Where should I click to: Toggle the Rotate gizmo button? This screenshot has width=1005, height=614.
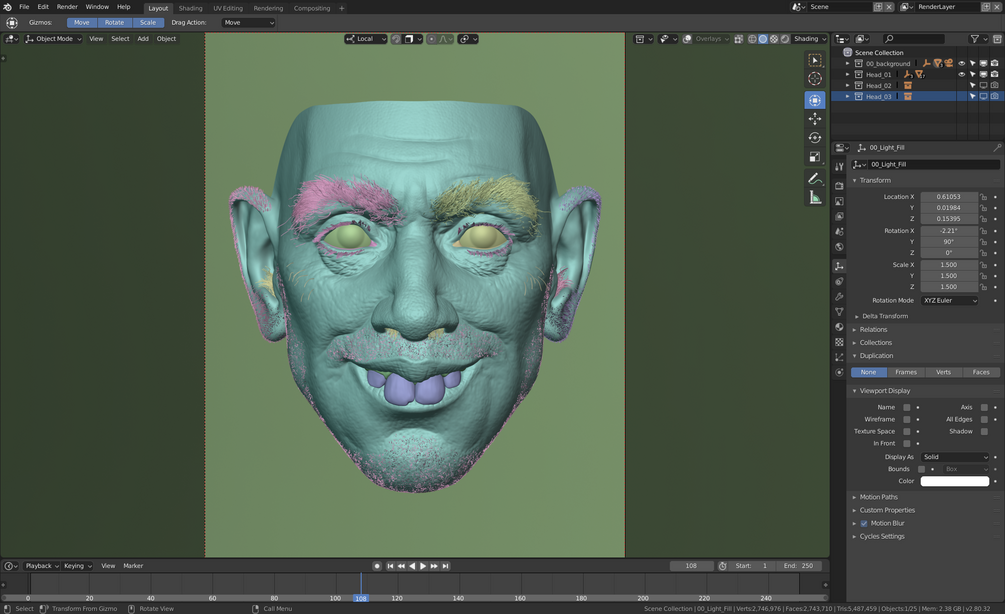click(115, 22)
